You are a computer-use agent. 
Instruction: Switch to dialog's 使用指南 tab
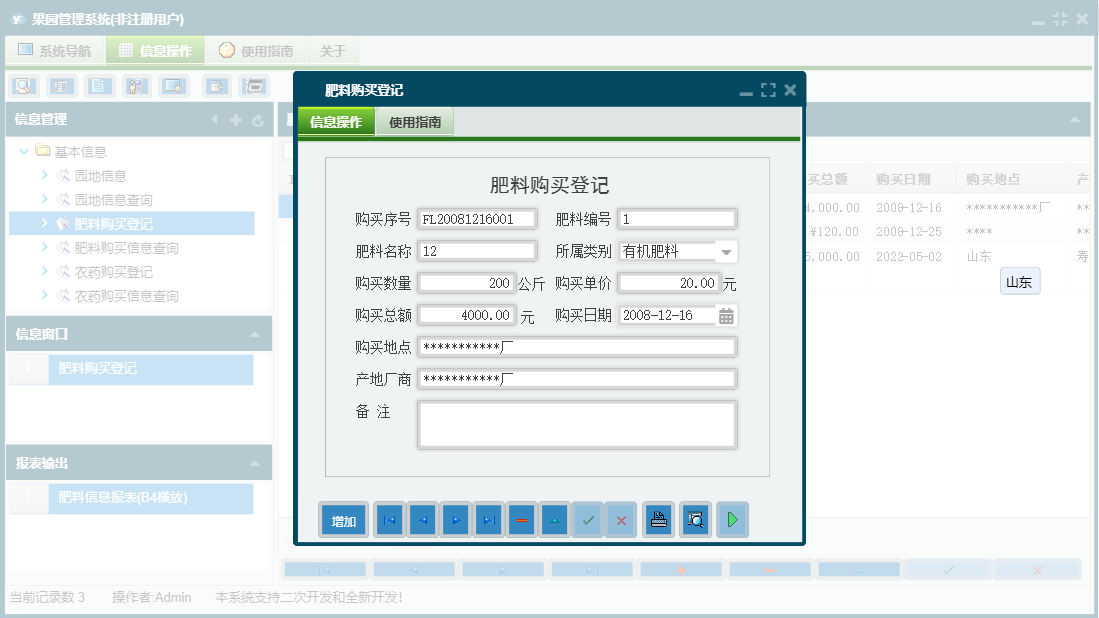point(415,122)
